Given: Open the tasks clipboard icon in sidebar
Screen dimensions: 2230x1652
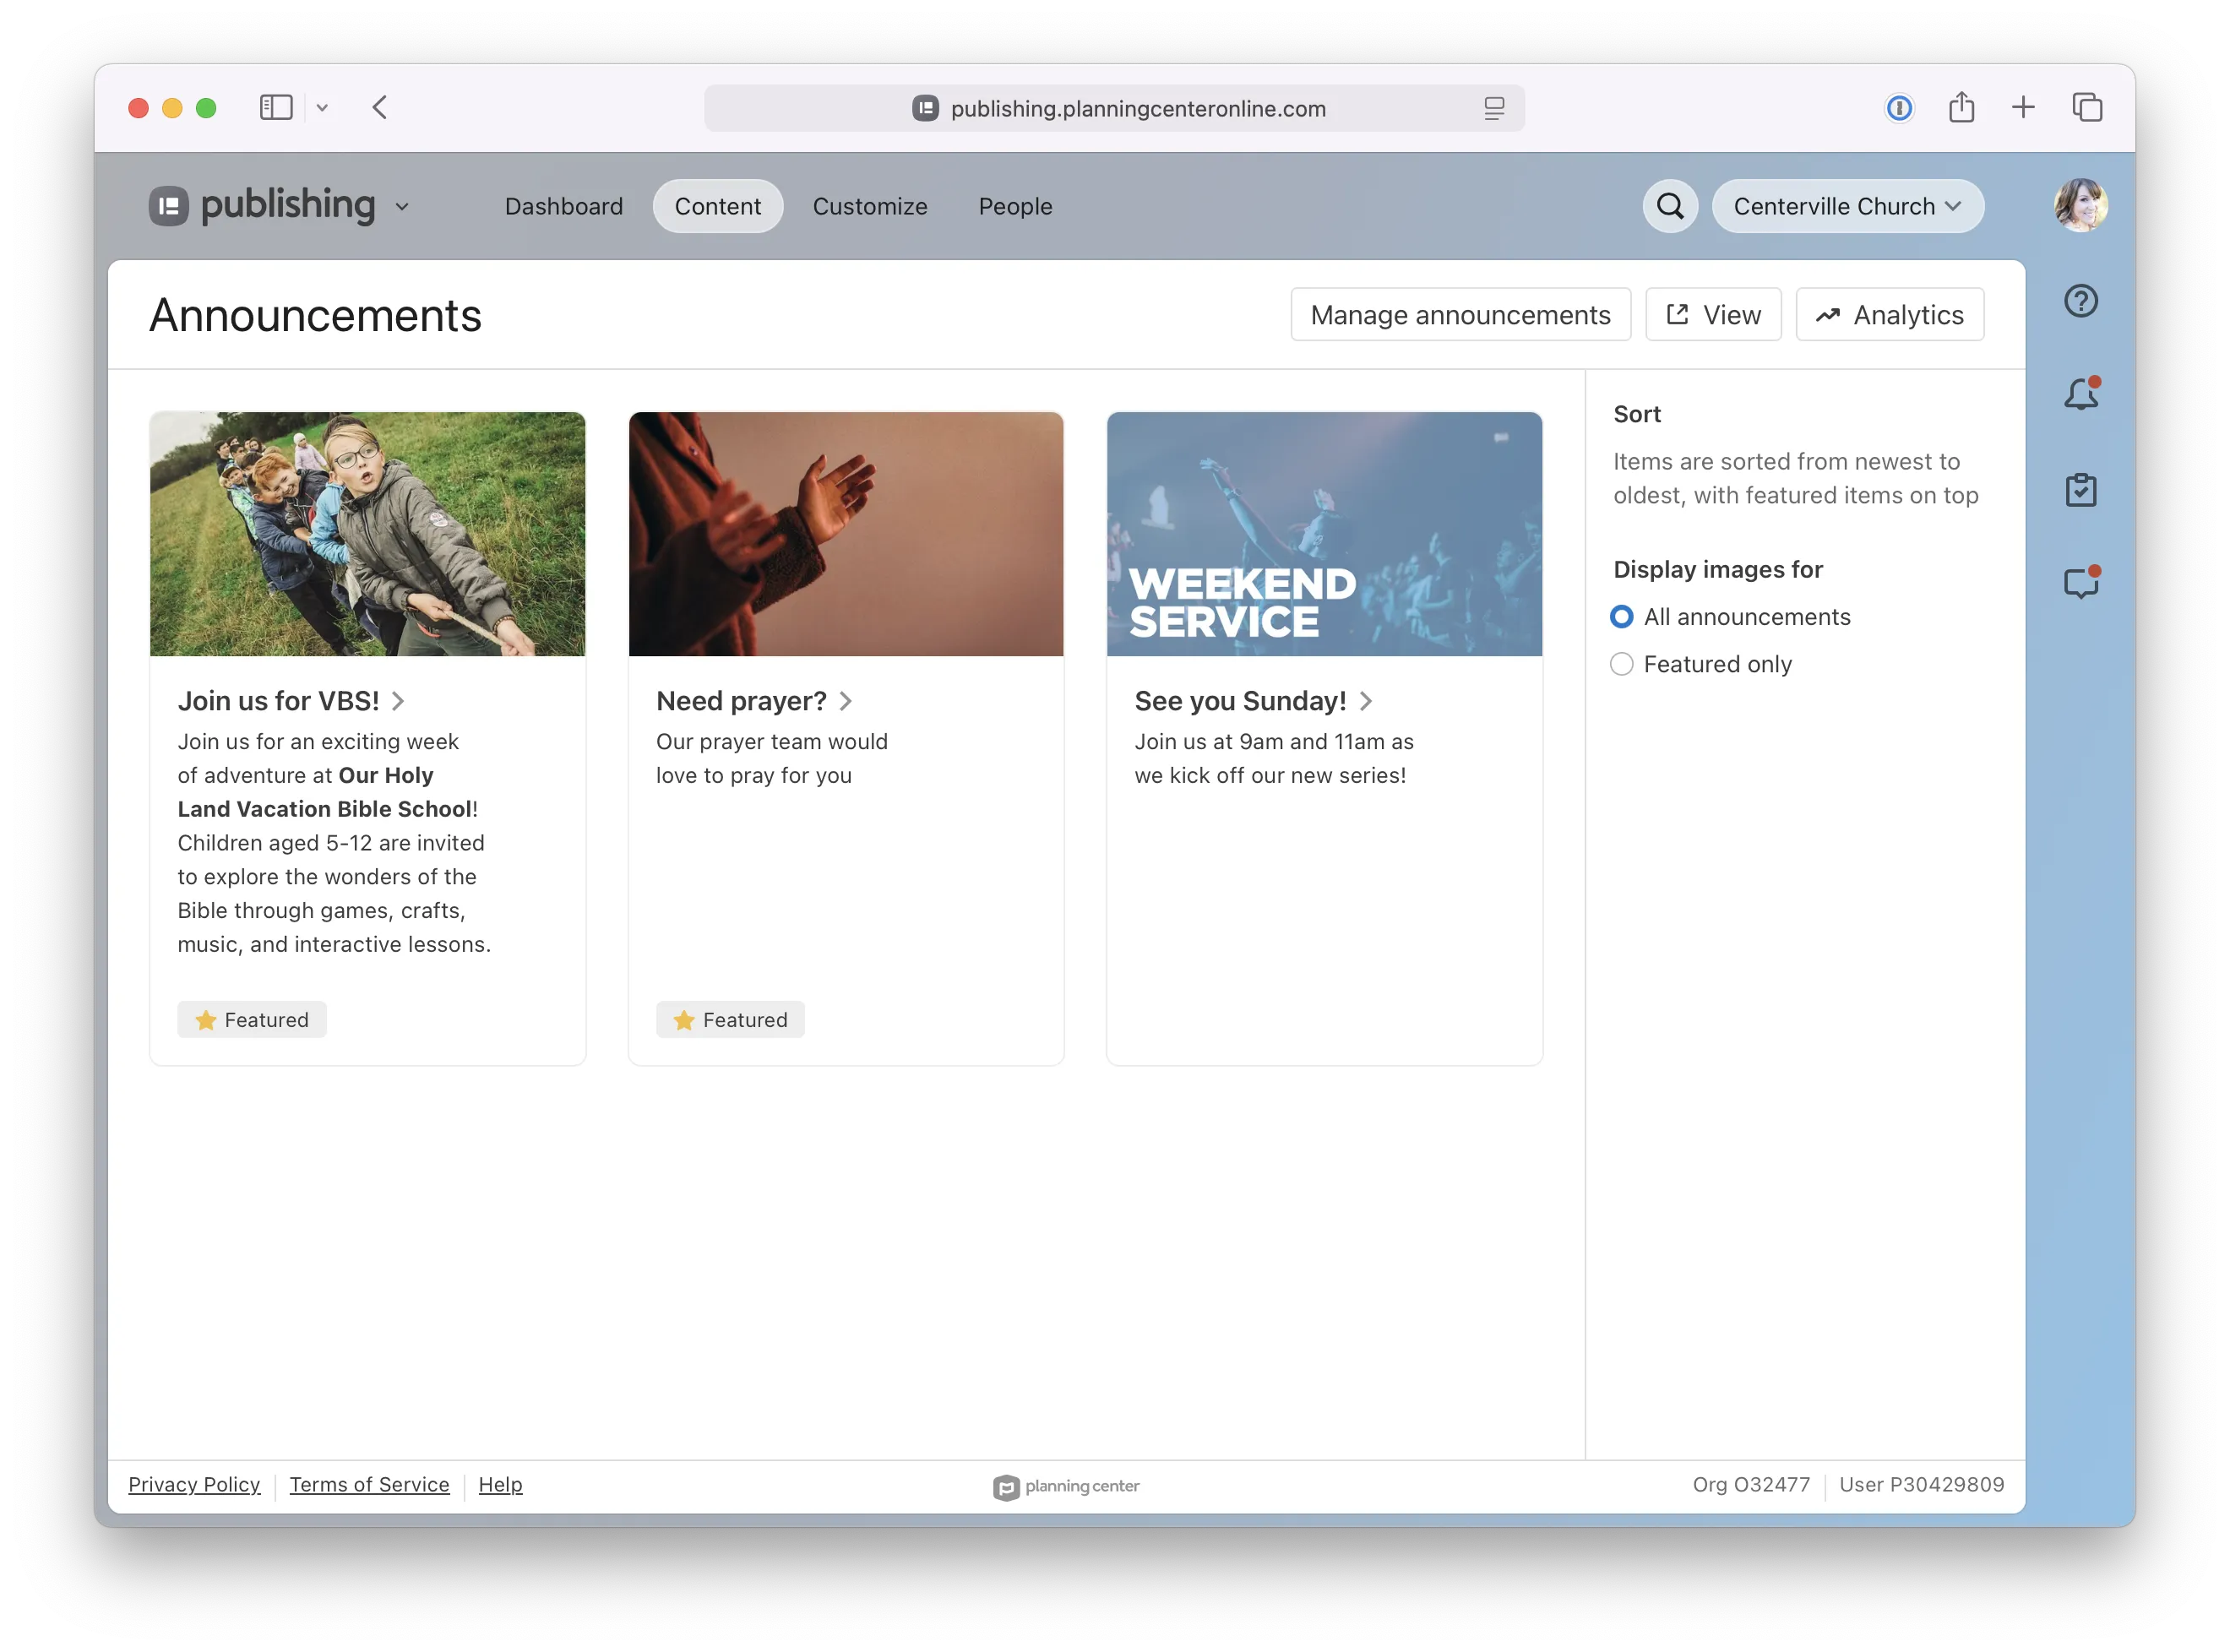Looking at the screenshot, I should [2080, 489].
